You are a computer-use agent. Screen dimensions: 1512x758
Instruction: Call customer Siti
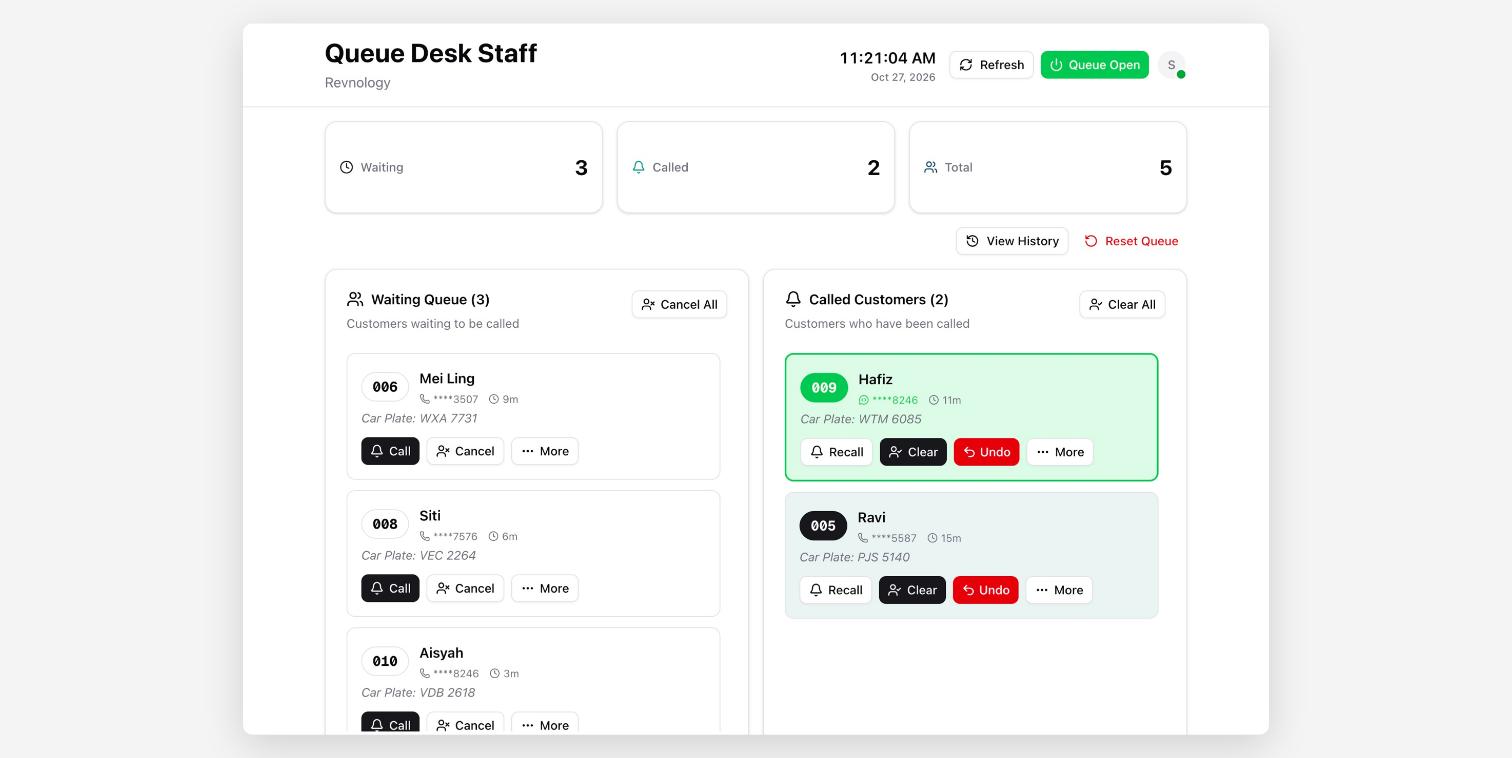coord(390,588)
